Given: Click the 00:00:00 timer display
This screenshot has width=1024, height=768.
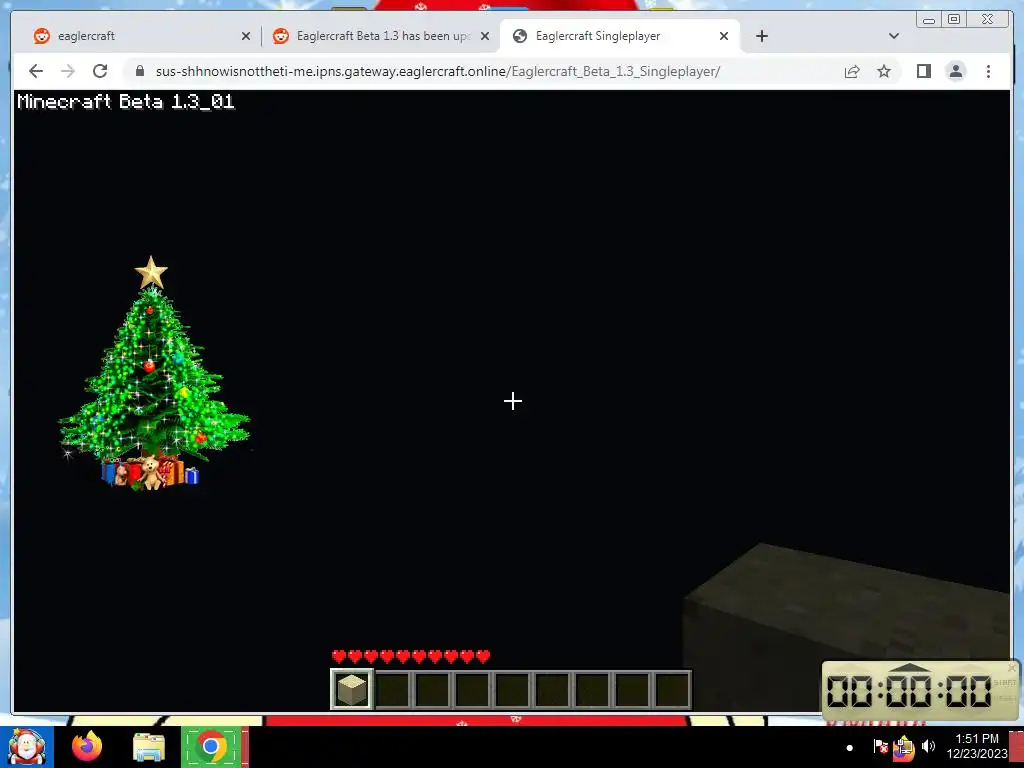Looking at the screenshot, I should pos(909,691).
